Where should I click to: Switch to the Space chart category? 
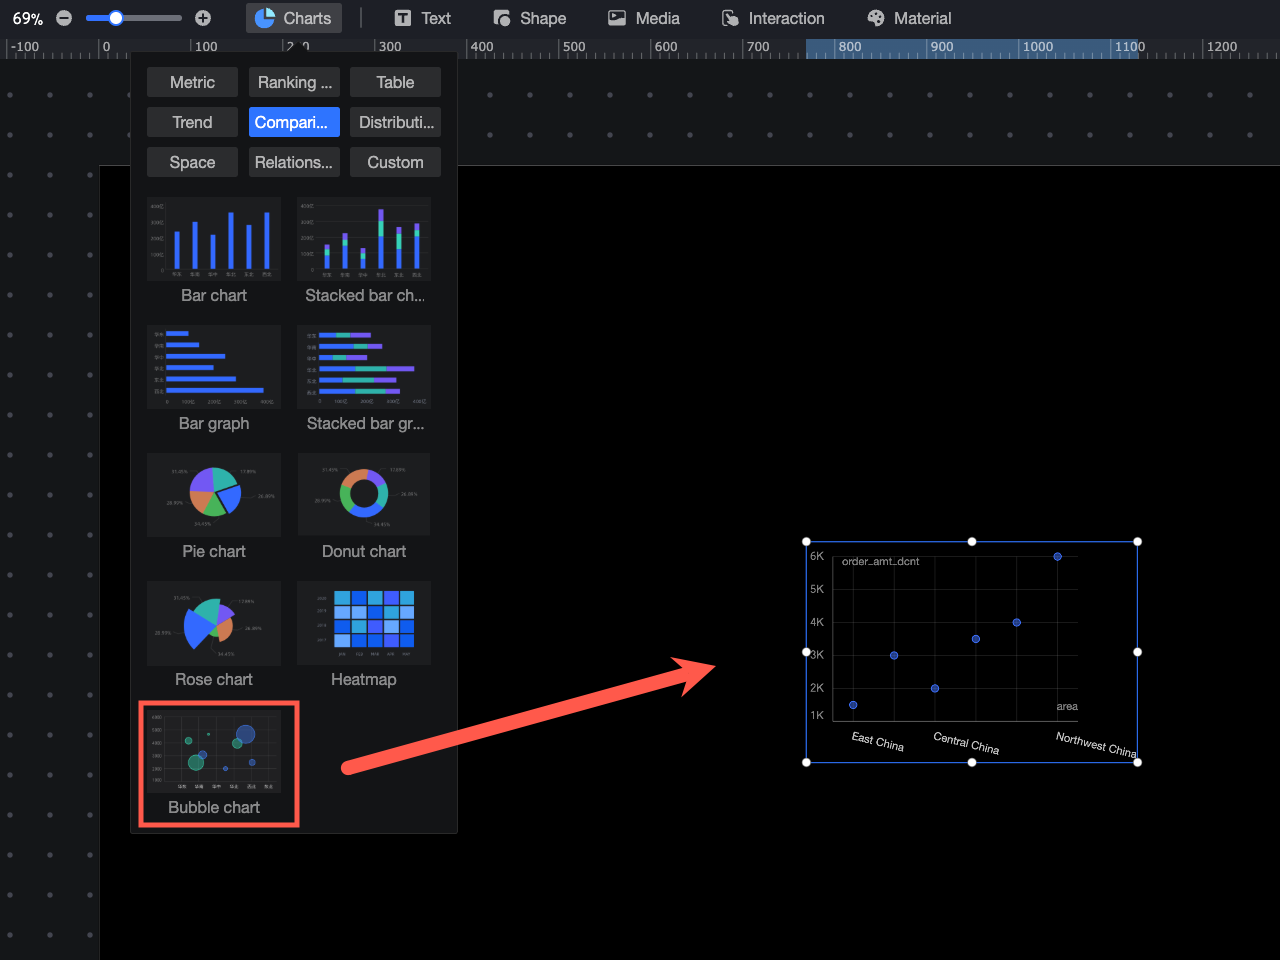pos(192,162)
